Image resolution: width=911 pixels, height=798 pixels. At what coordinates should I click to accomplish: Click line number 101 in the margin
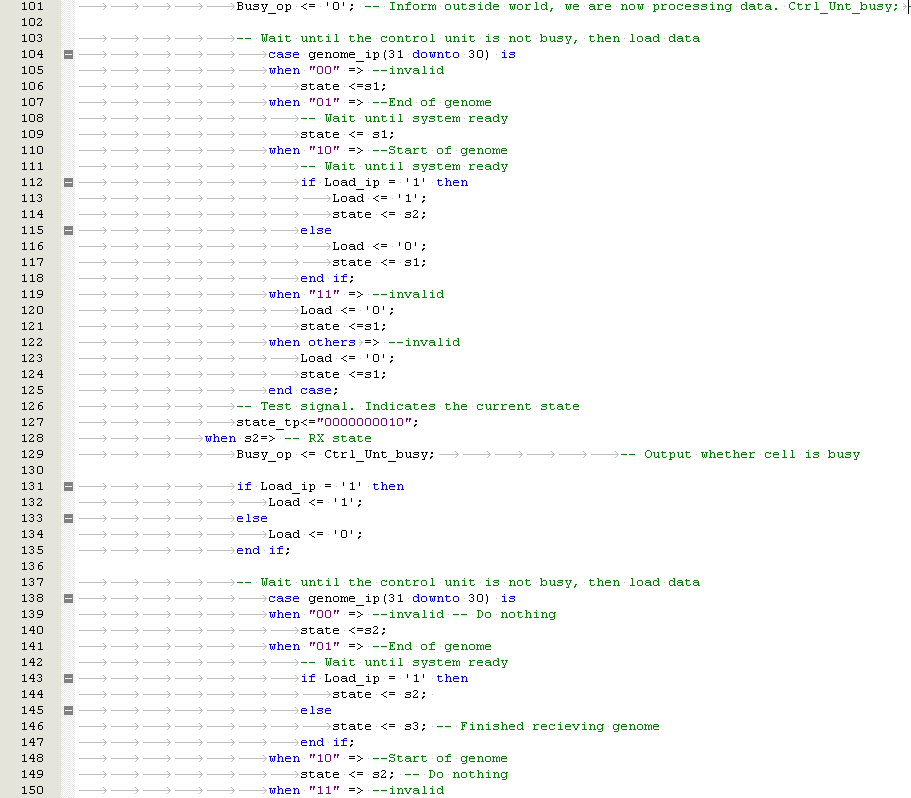tap(31, 6)
